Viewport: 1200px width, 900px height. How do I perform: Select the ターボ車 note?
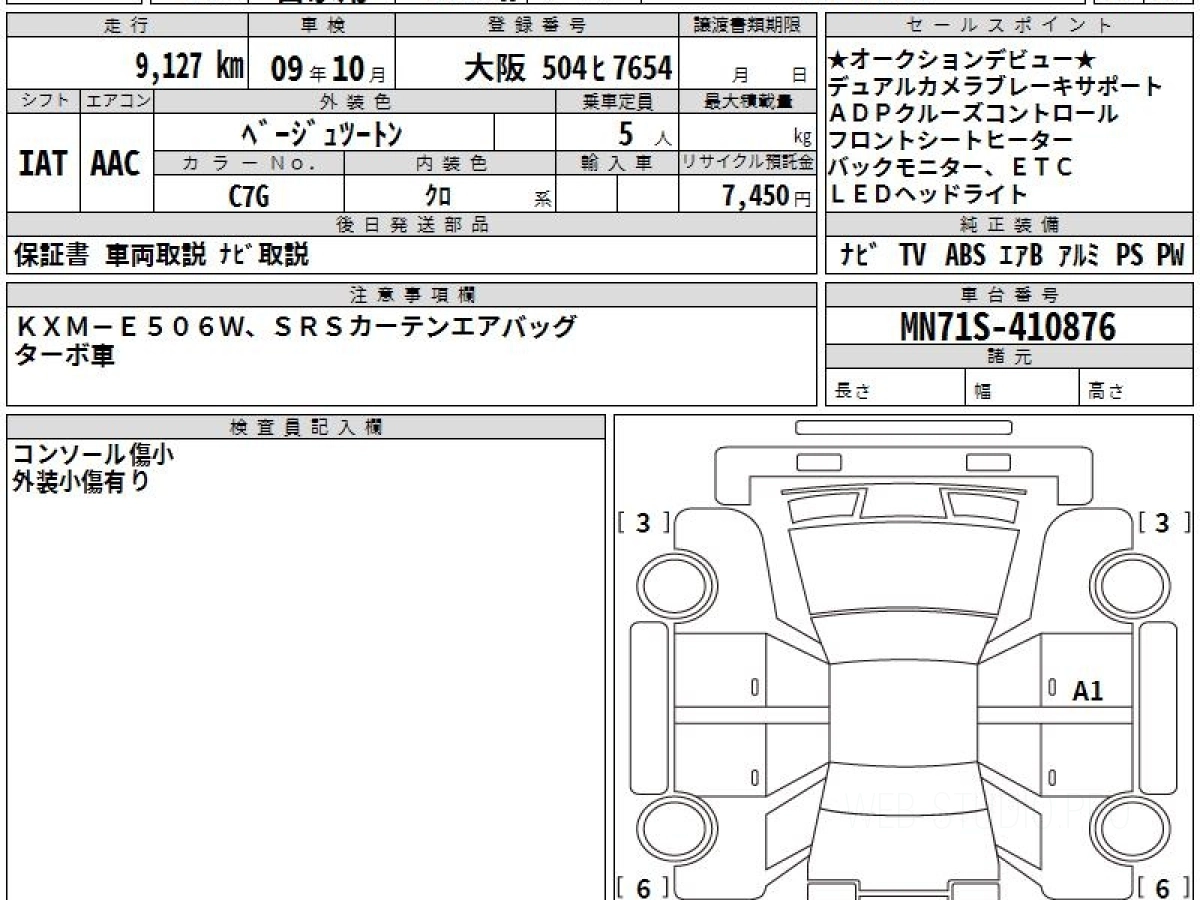coord(65,355)
